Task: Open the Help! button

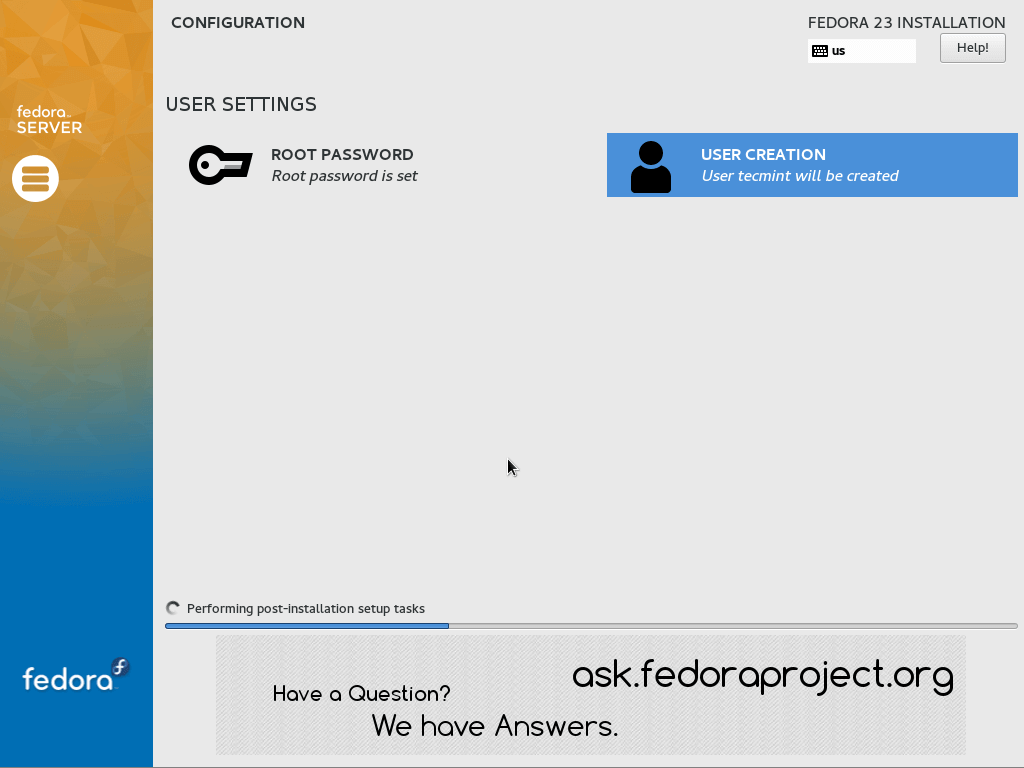Action: coord(972,48)
